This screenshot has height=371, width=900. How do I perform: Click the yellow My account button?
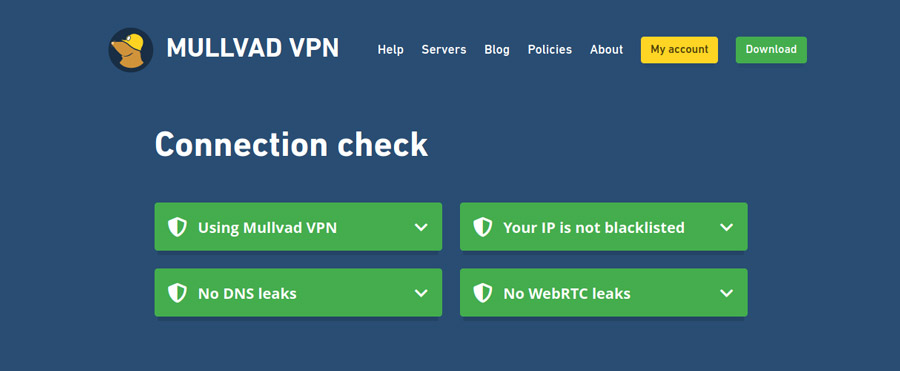tap(680, 50)
